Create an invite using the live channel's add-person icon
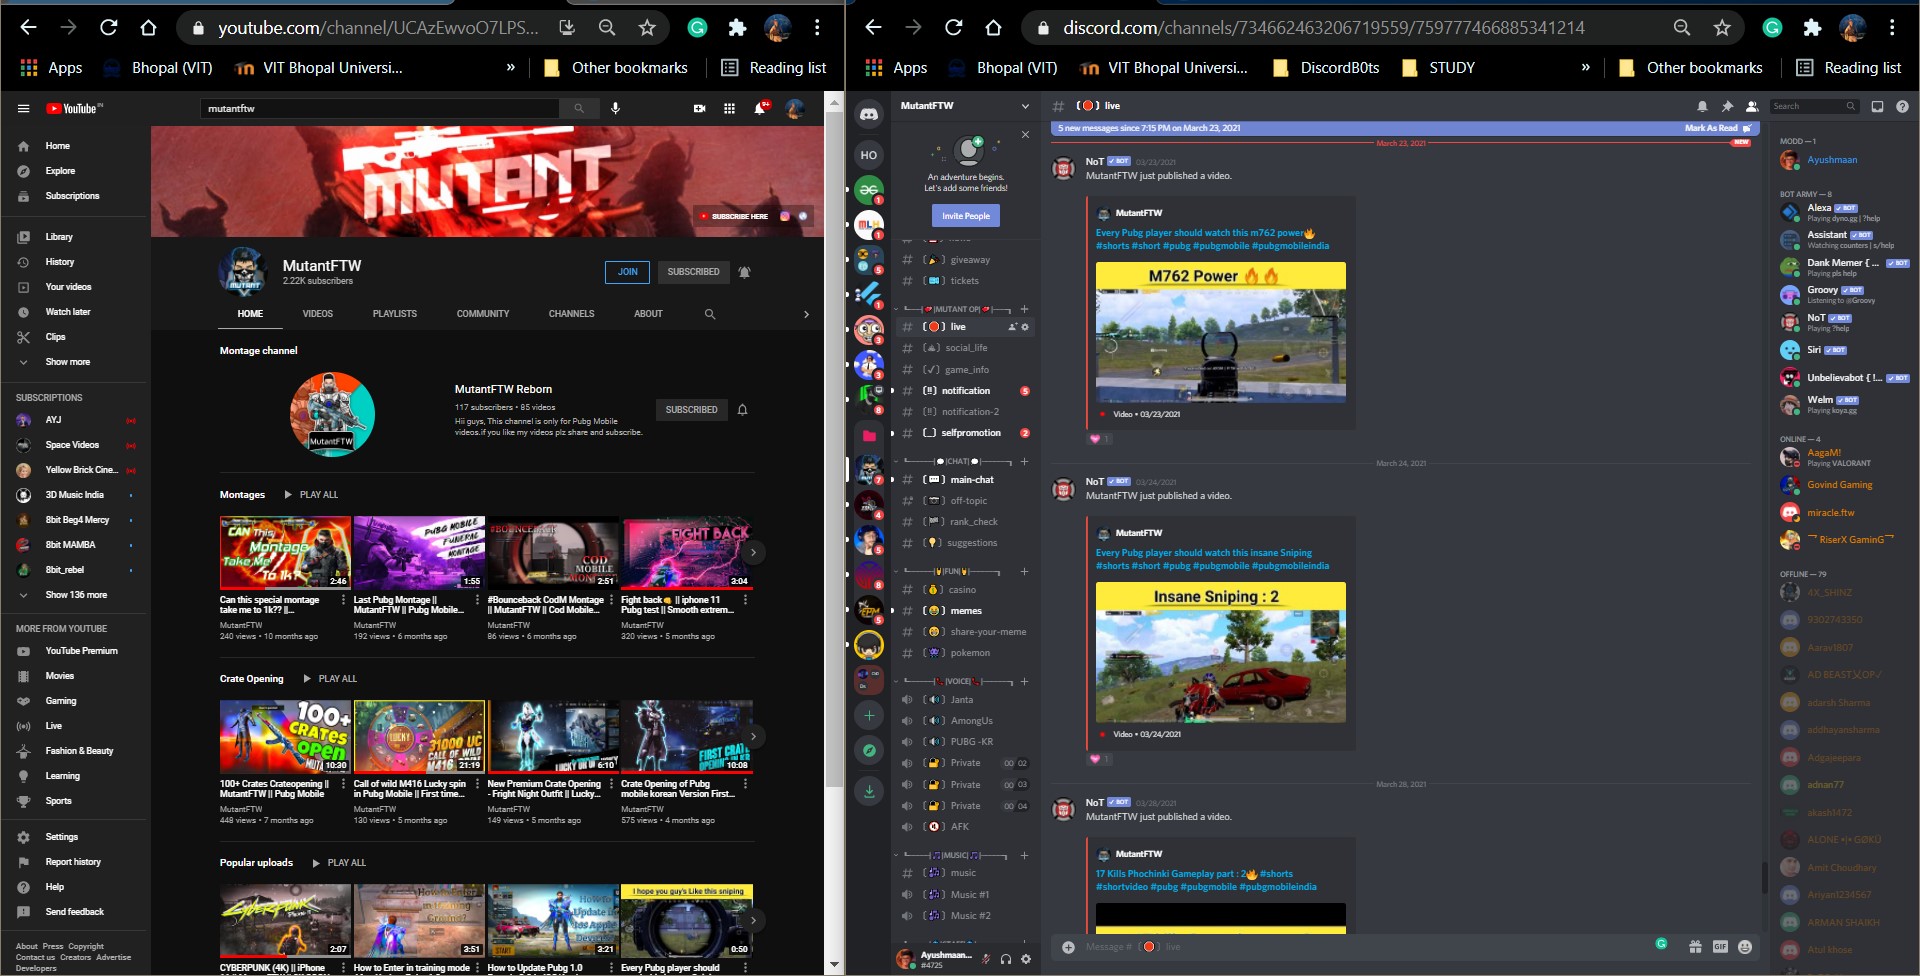1920x976 pixels. click(x=1012, y=327)
